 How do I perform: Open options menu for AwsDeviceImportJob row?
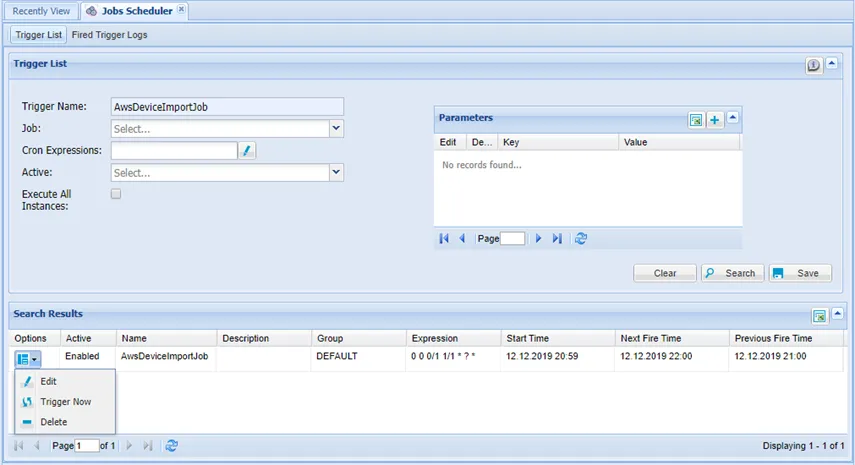(28, 359)
